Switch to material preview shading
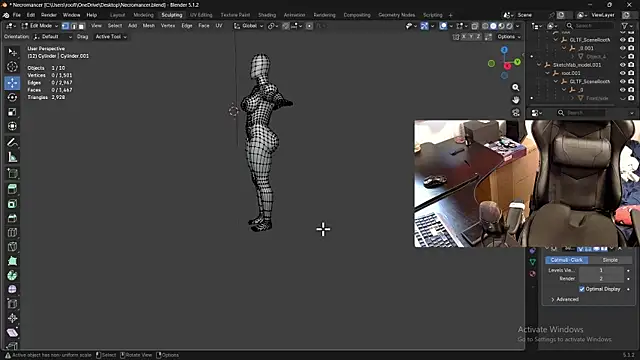The image size is (640, 360). coord(501,26)
